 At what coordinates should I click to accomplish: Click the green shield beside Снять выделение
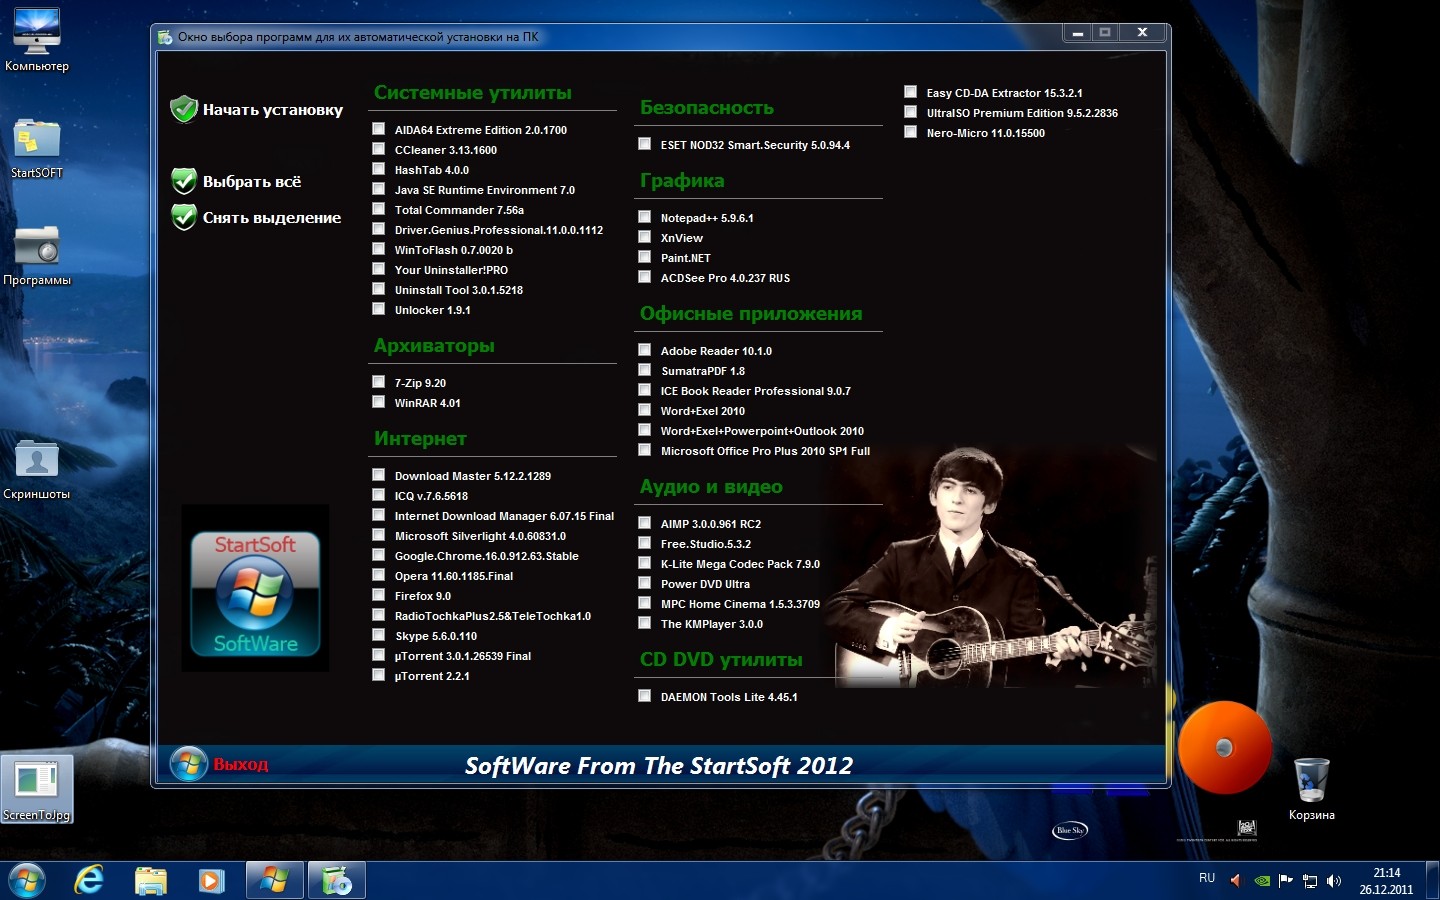[184, 217]
